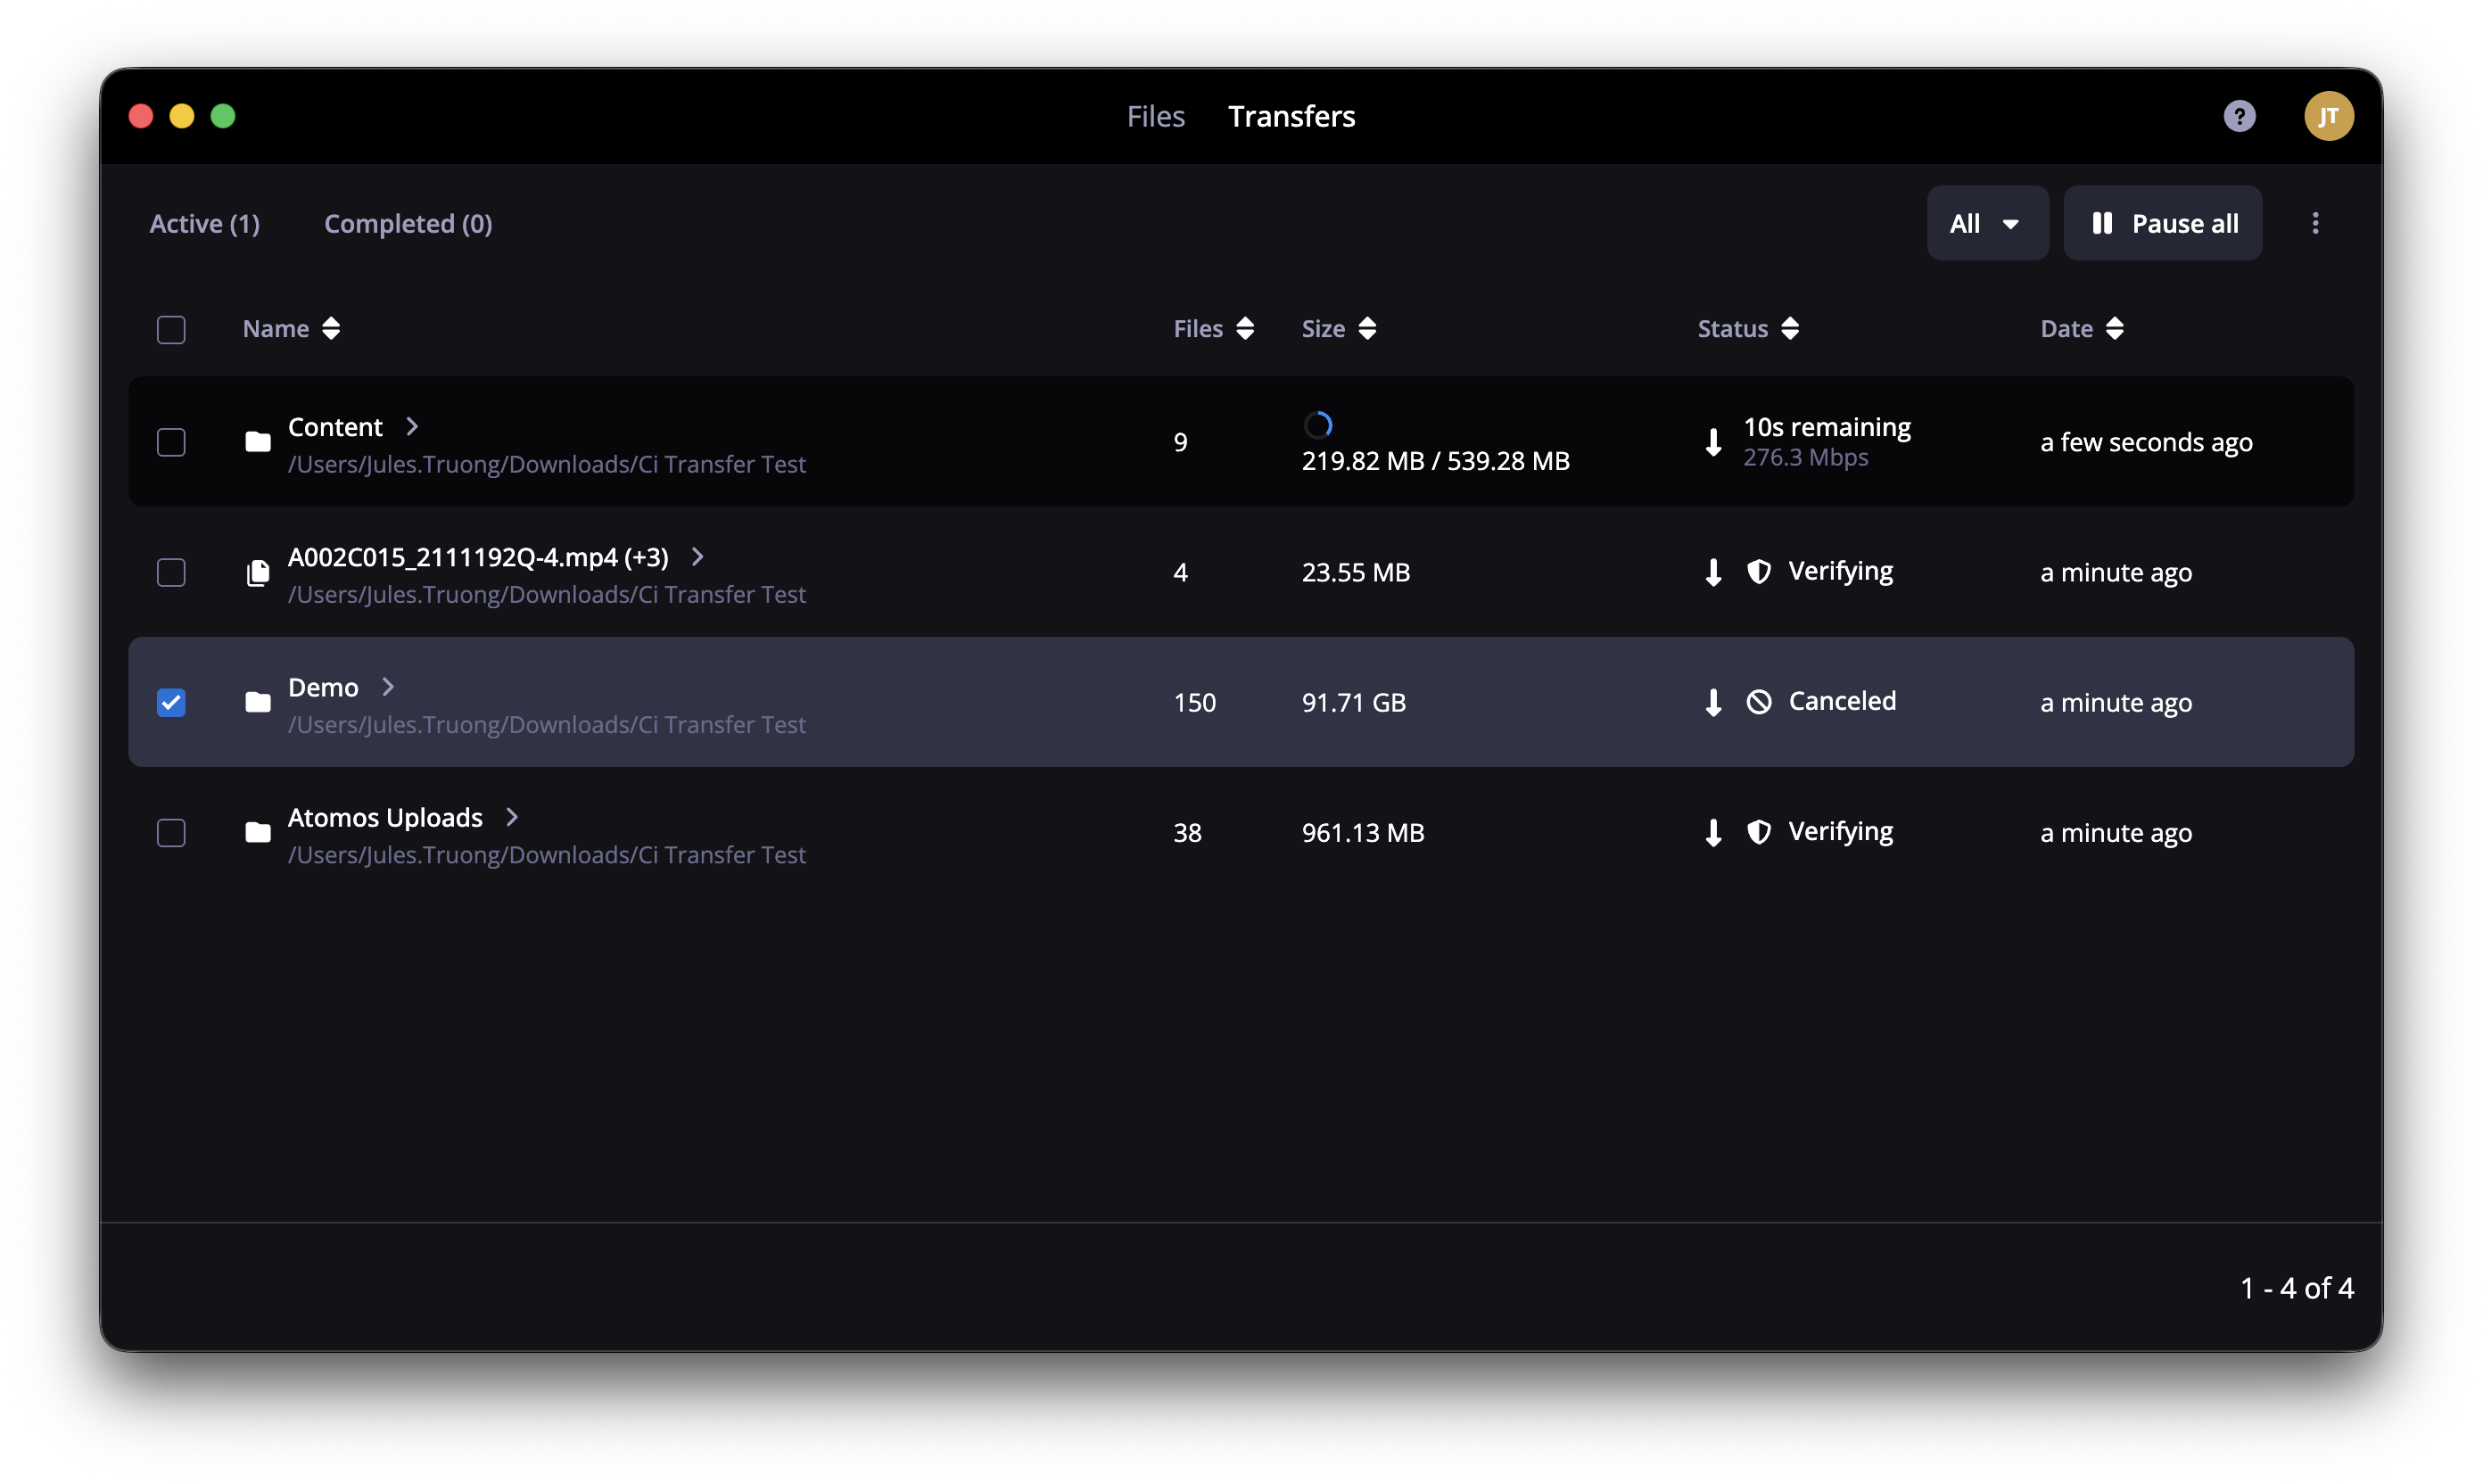Pause all transfers
Image resolution: width=2483 pixels, height=1484 pixels.
[2162, 223]
